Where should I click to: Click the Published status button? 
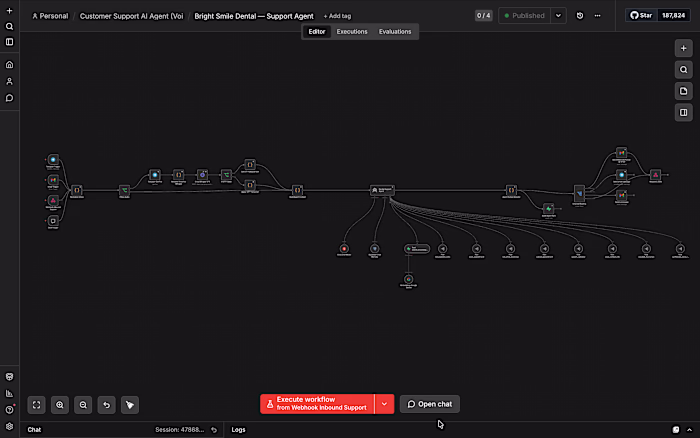coord(525,16)
